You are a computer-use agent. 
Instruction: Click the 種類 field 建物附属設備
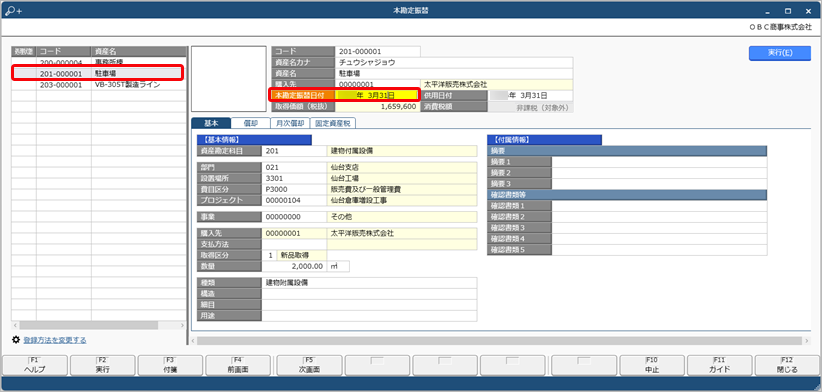(369, 283)
